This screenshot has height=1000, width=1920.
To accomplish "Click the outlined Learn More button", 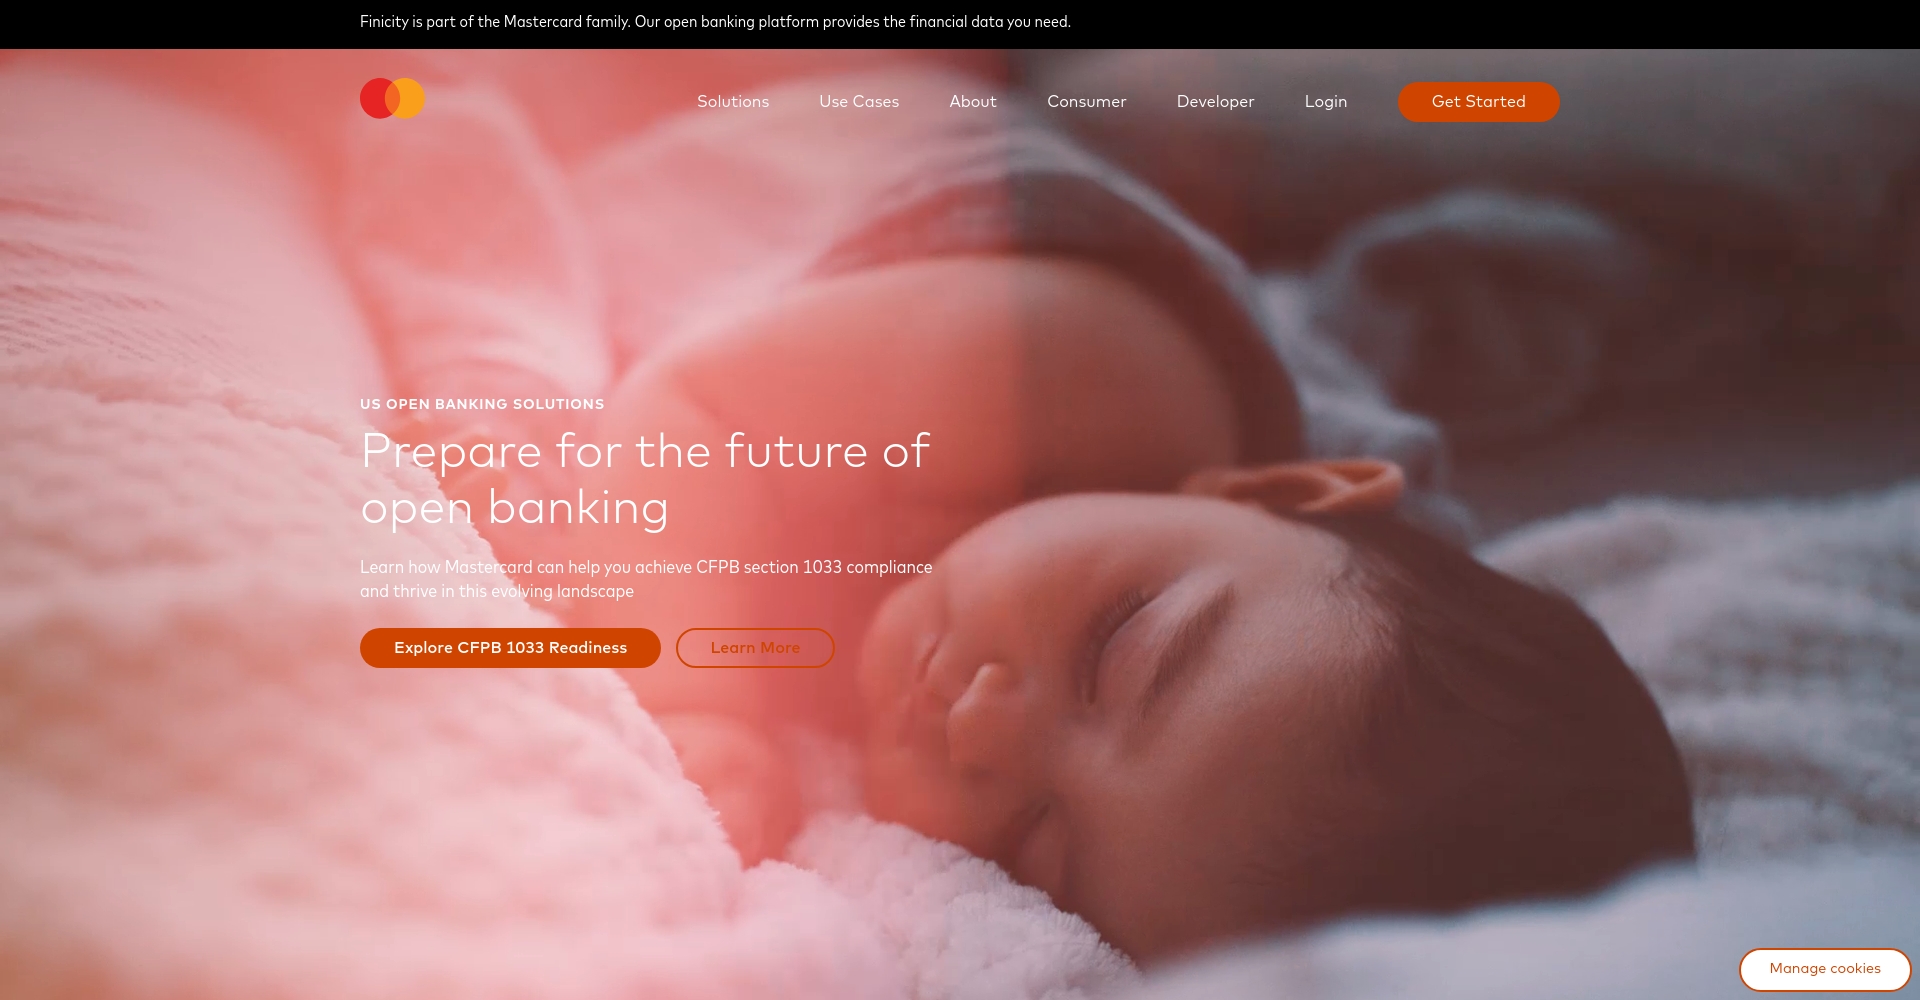I will pos(755,648).
